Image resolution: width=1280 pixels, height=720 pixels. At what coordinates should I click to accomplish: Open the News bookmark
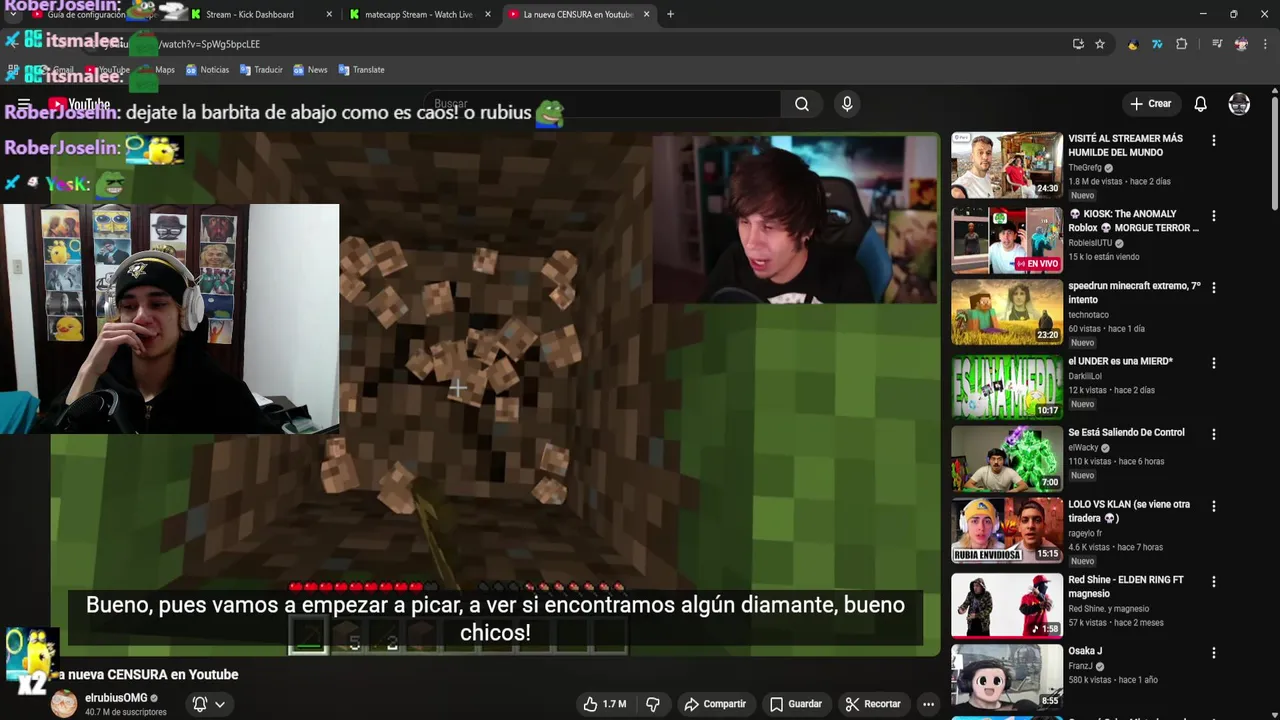coord(310,70)
